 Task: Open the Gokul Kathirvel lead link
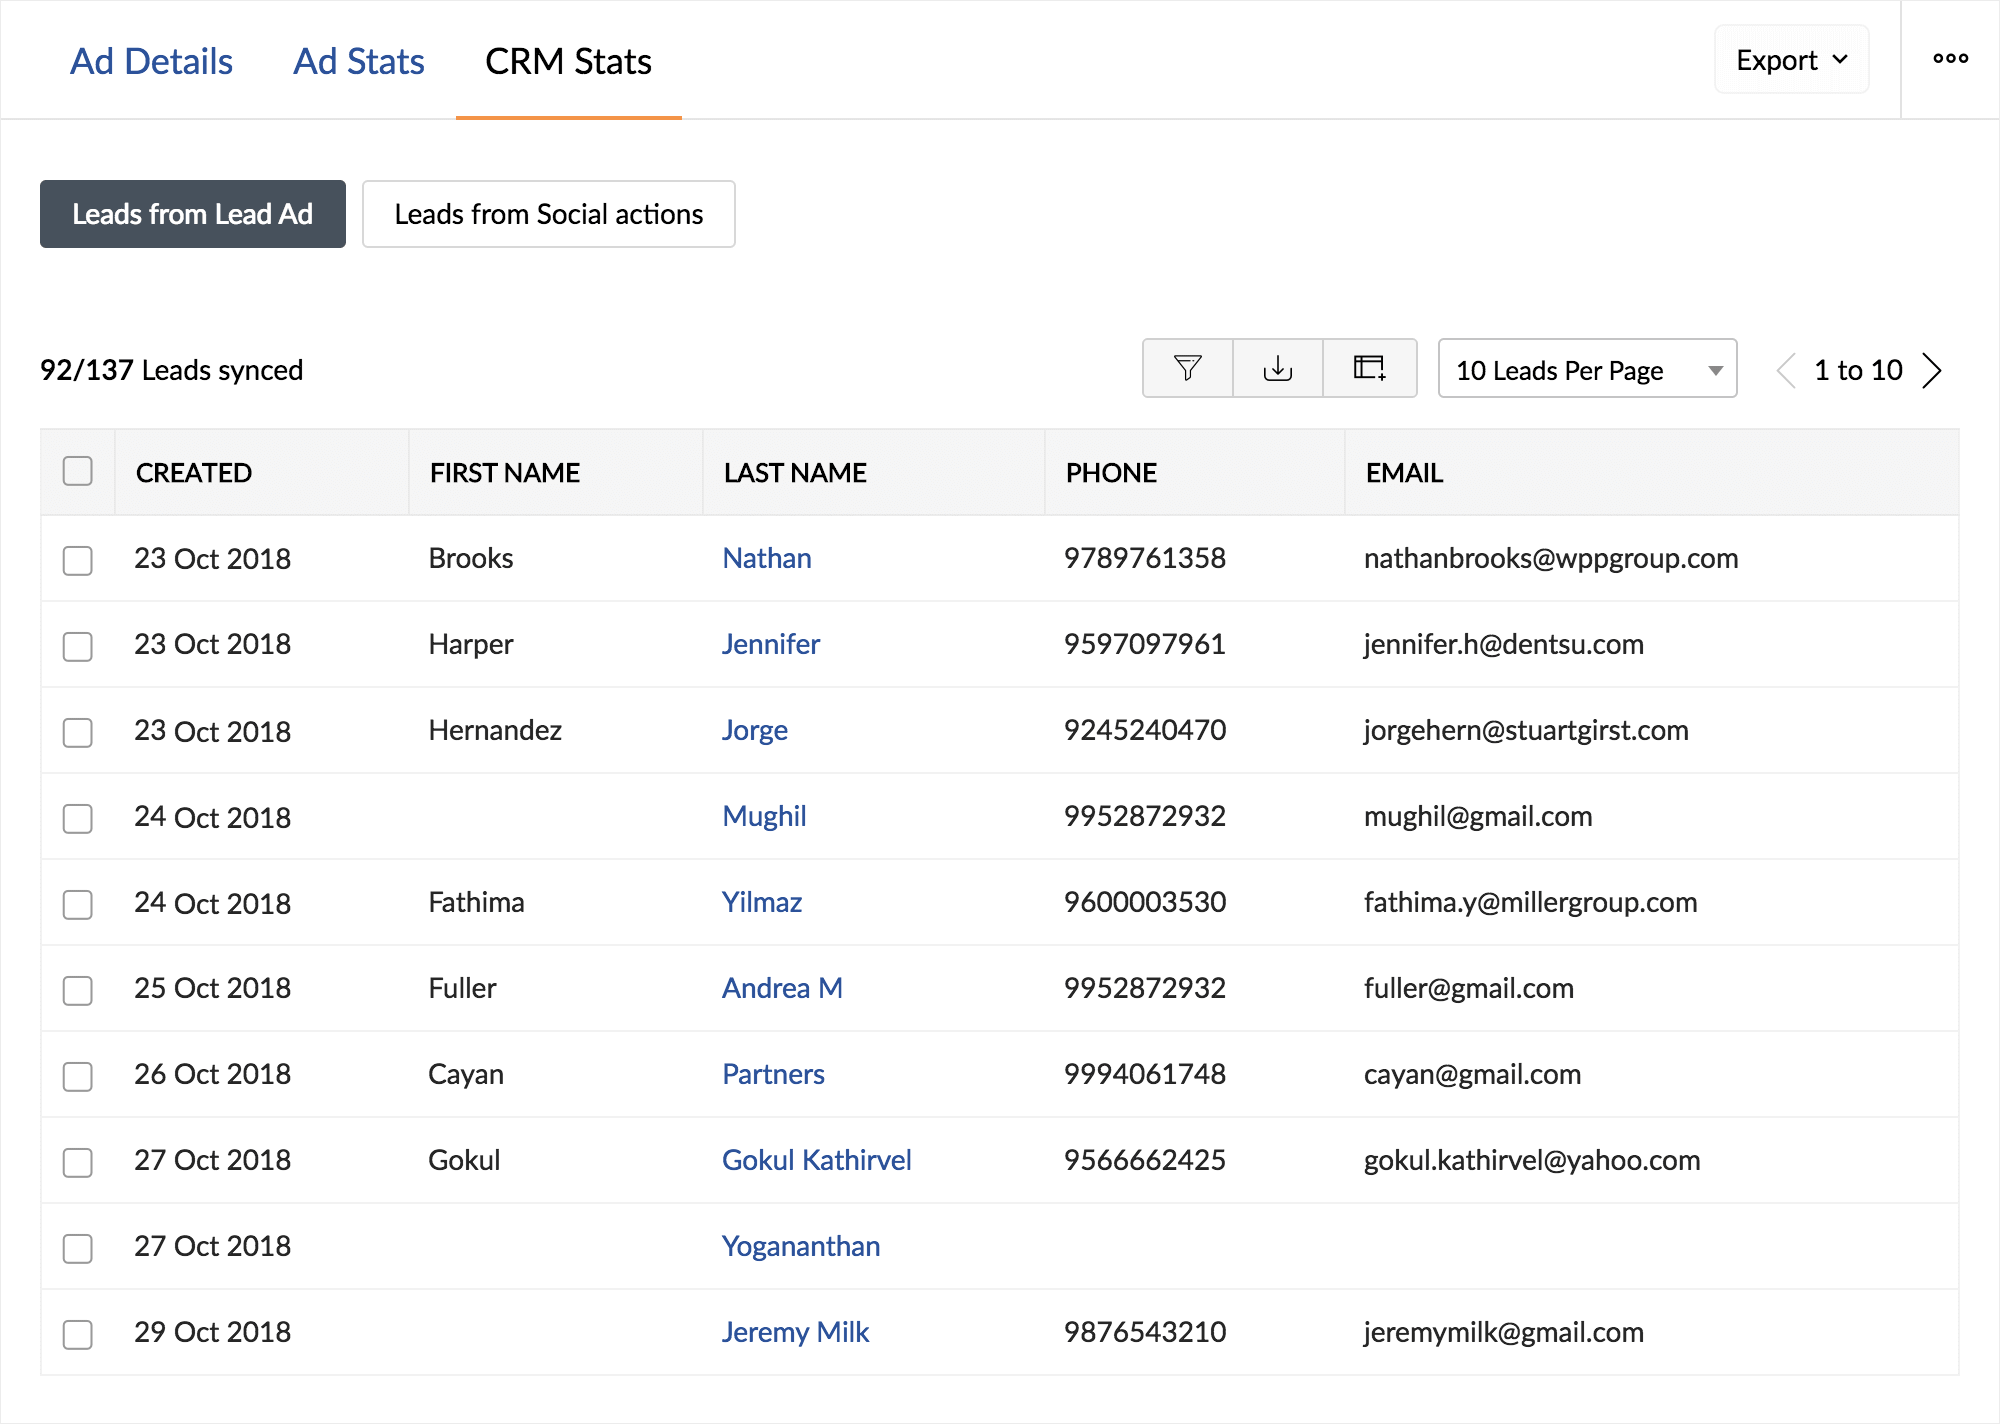pos(816,1160)
